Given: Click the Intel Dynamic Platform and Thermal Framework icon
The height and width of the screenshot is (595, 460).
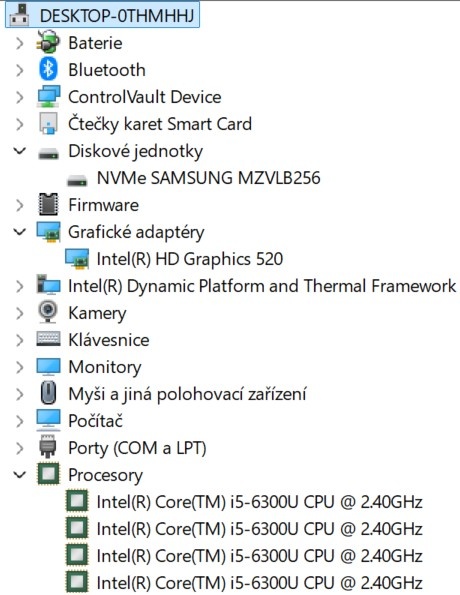Looking at the screenshot, I should tap(48, 286).
